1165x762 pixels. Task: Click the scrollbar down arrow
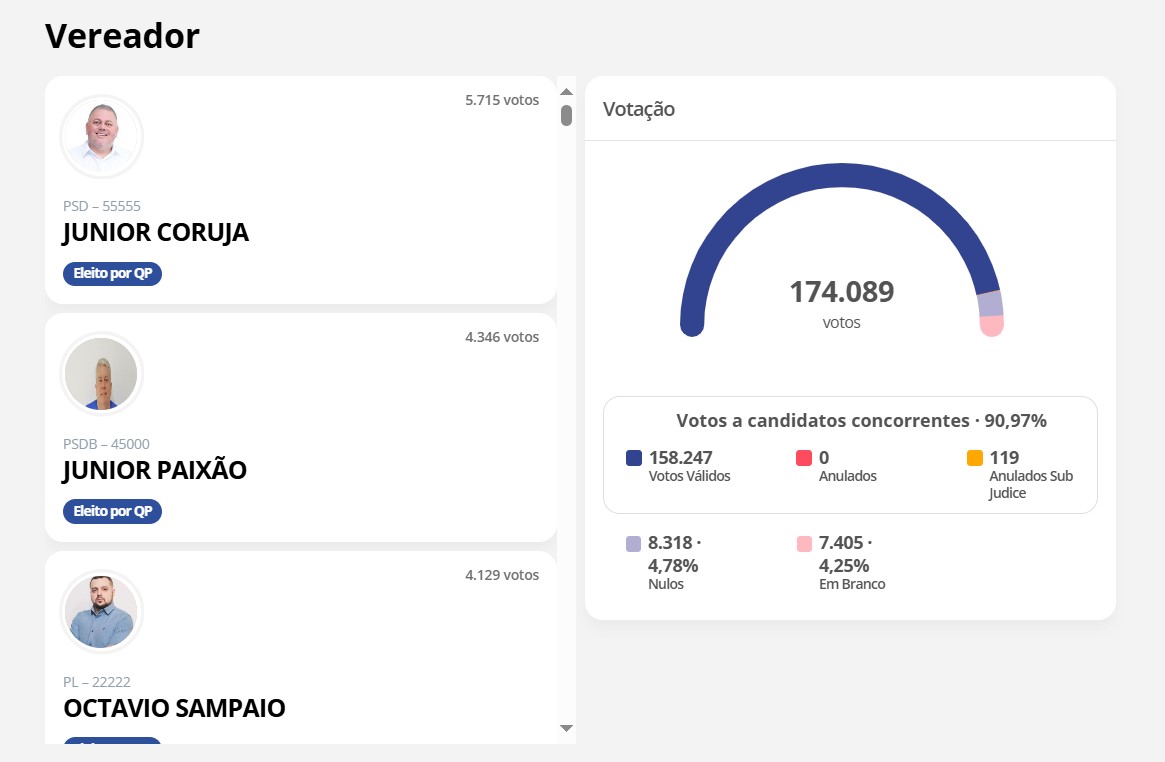tap(566, 728)
